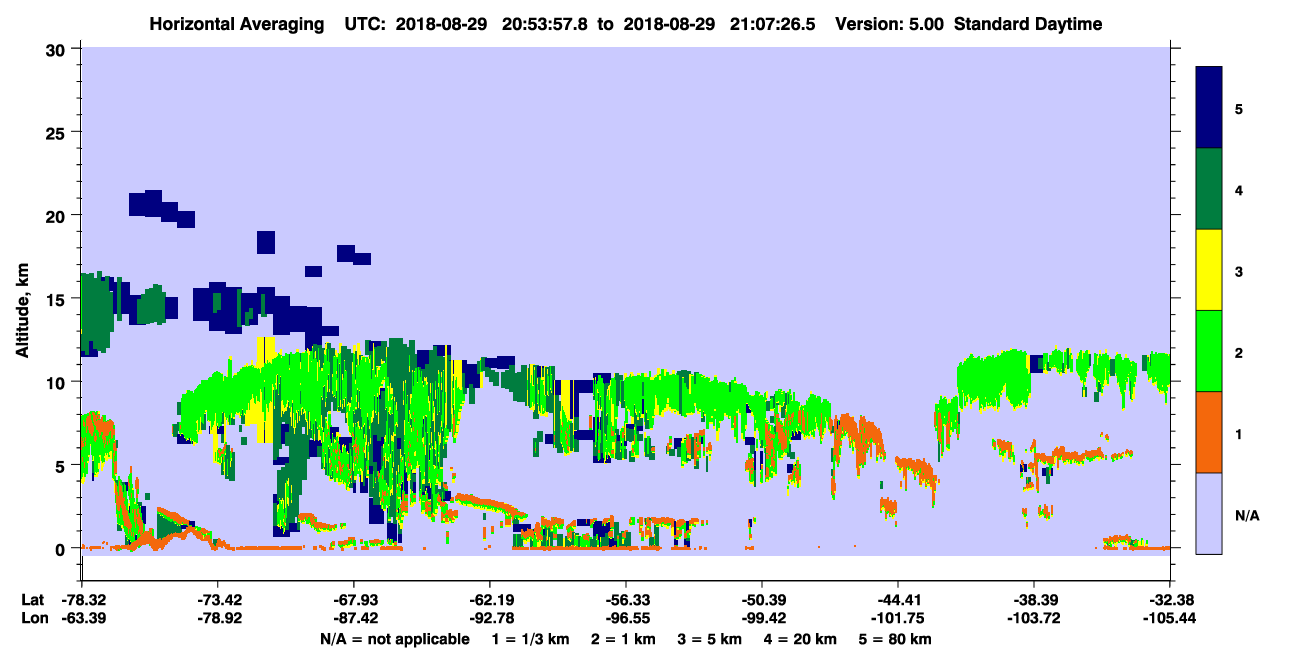The image size is (1300, 667).
Task: Click the yellow level 3 legend swatch
Action: pyautogui.click(x=1209, y=270)
